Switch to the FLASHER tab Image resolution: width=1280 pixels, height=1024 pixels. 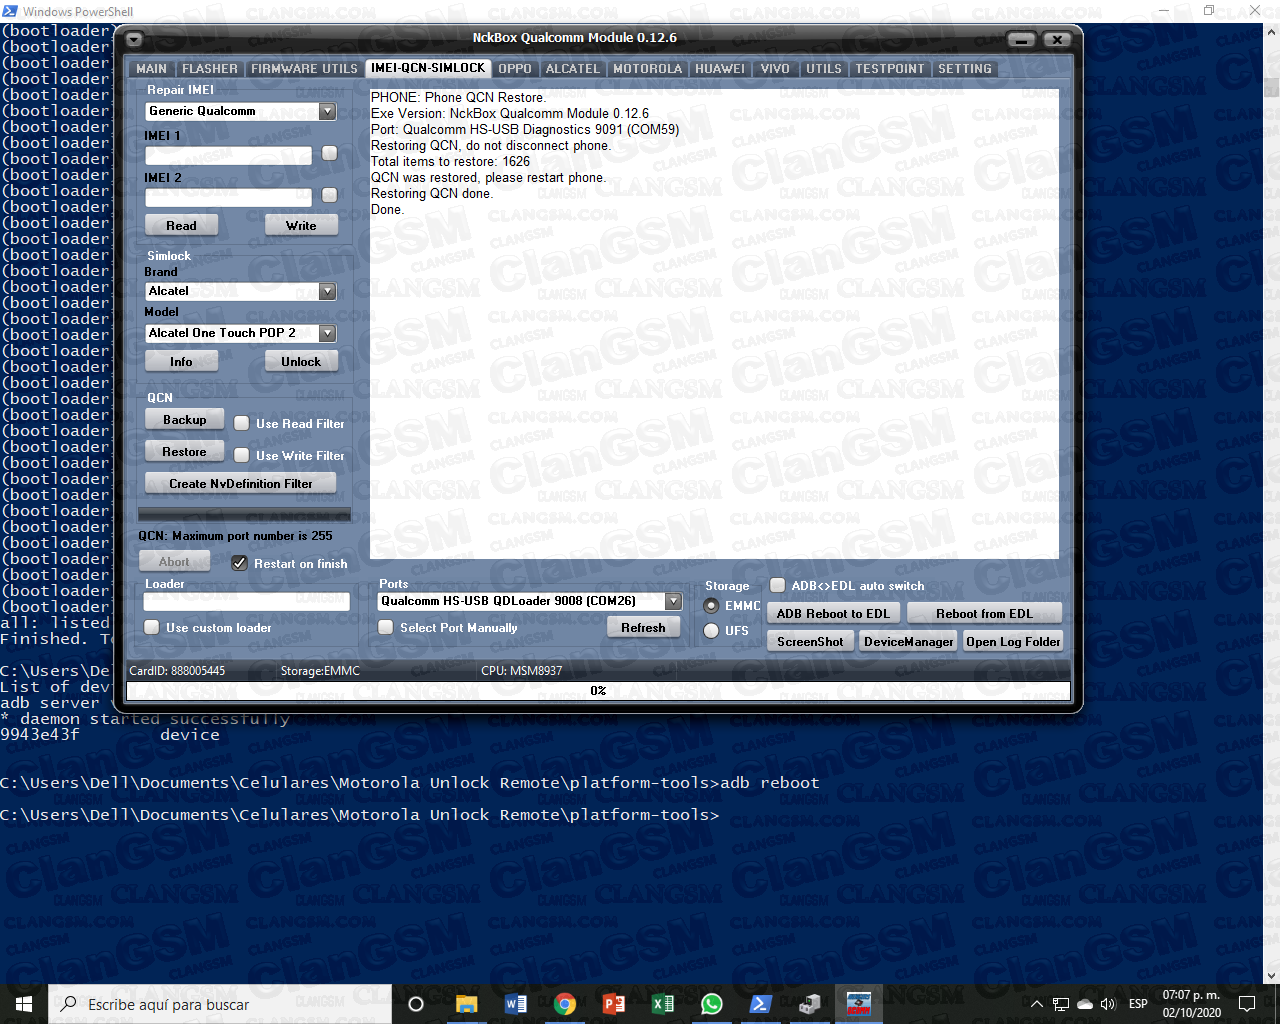[x=210, y=69]
